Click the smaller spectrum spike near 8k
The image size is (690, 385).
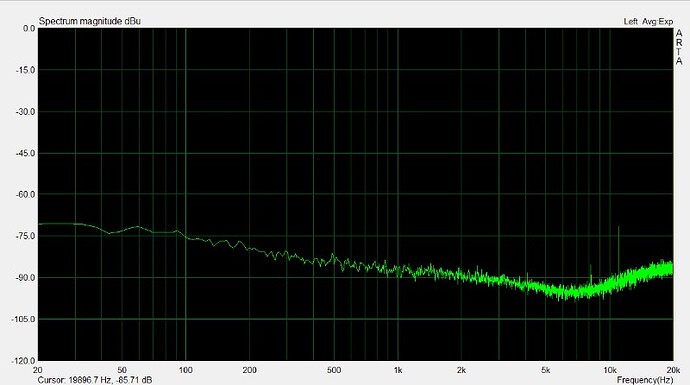(591, 275)
